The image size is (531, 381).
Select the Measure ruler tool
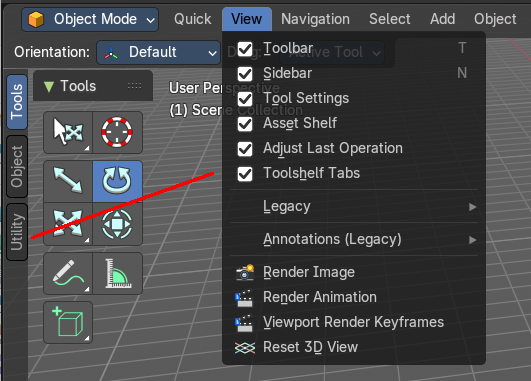click(117, 273)
